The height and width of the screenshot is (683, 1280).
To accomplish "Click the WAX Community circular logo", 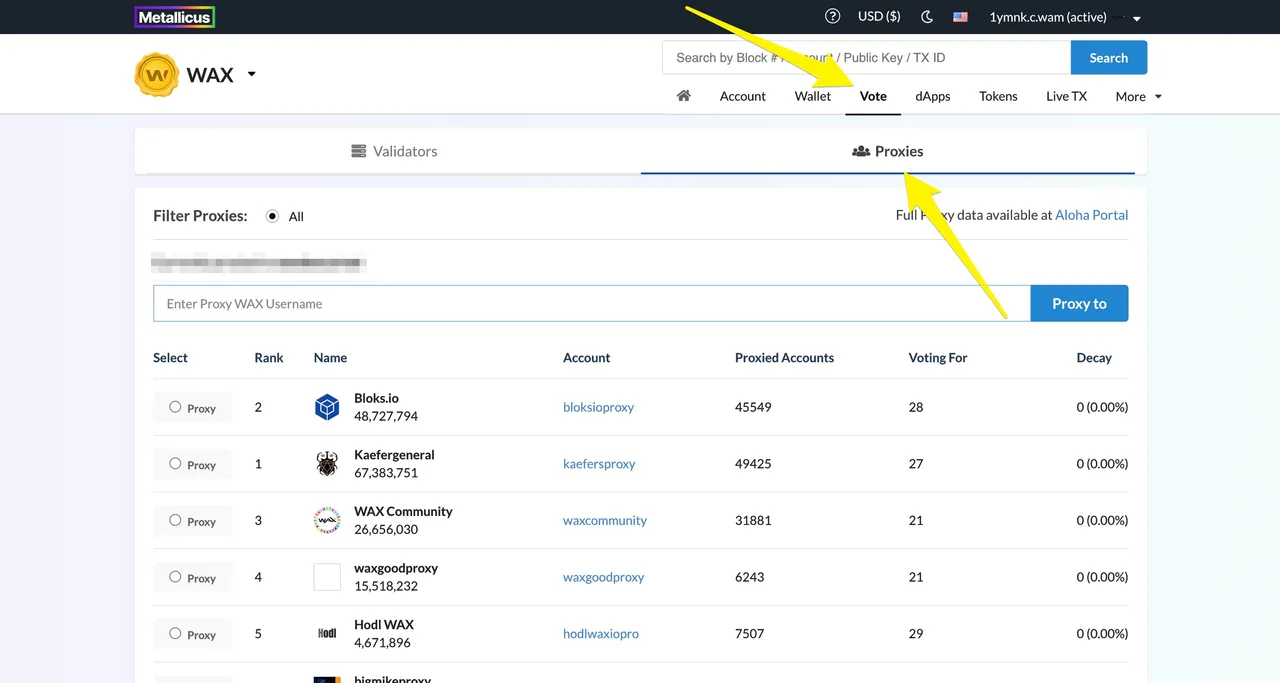I will (327, 520).
